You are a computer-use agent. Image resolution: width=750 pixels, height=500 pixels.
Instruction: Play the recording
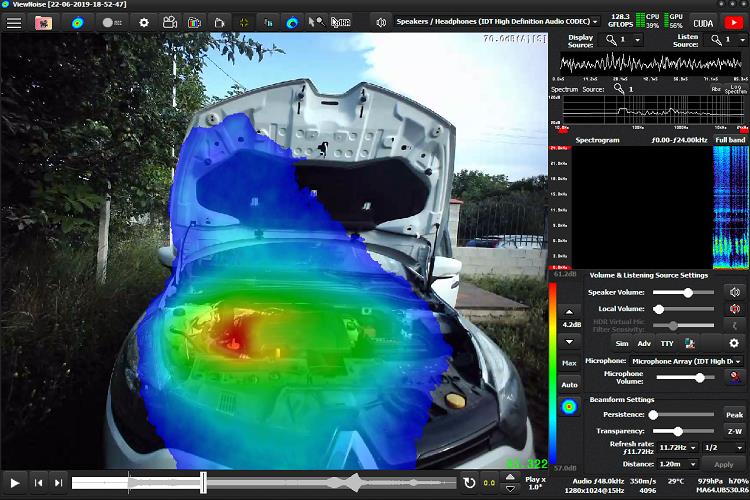pos(15,483)
